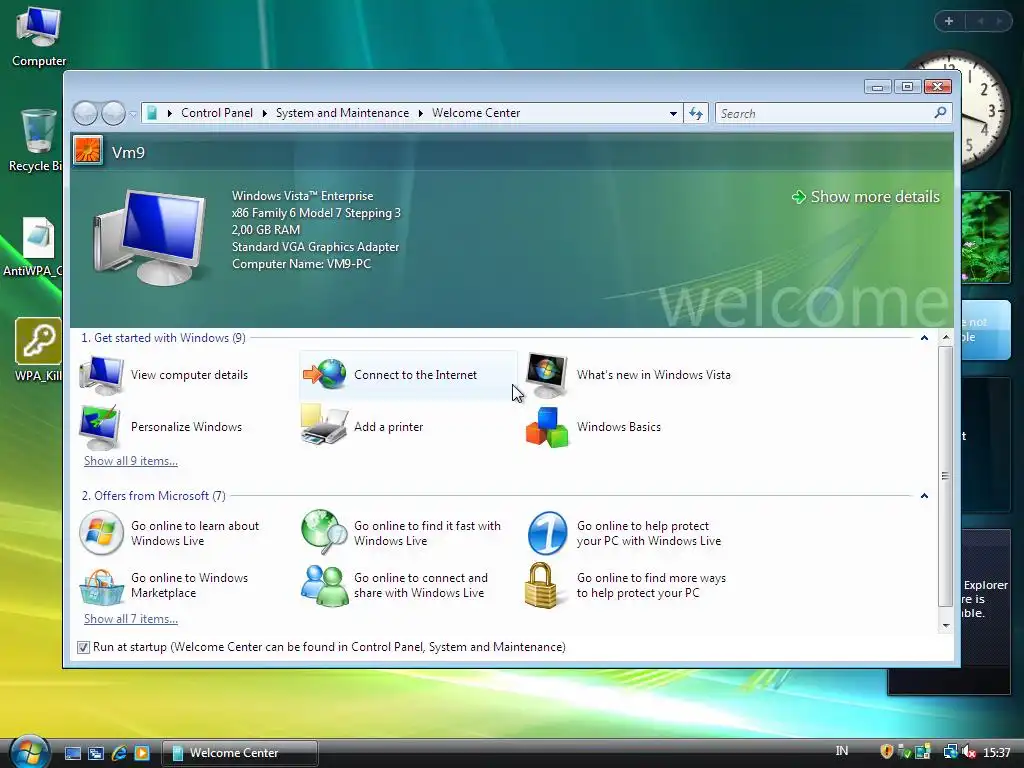Viewport: 1024px width, 768px height.
Task: Open the What's new in Windows Vista icon
Action: pos(547,375)
